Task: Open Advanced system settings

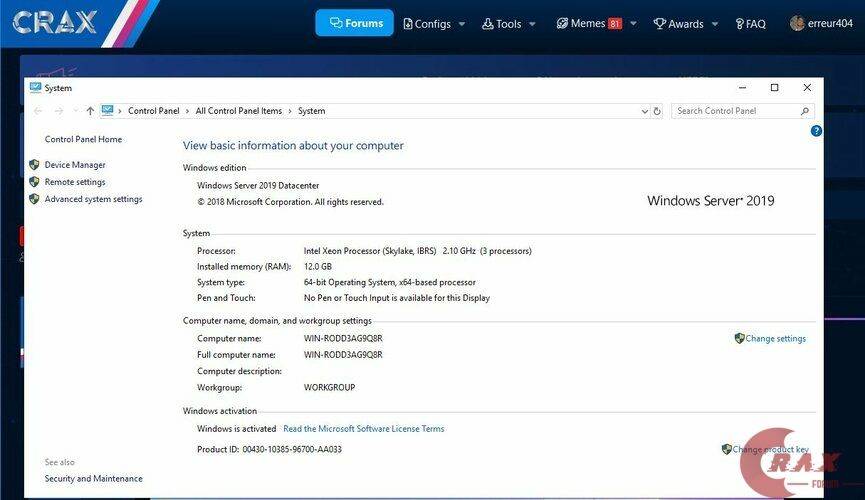Action: [x=93, y=199]
